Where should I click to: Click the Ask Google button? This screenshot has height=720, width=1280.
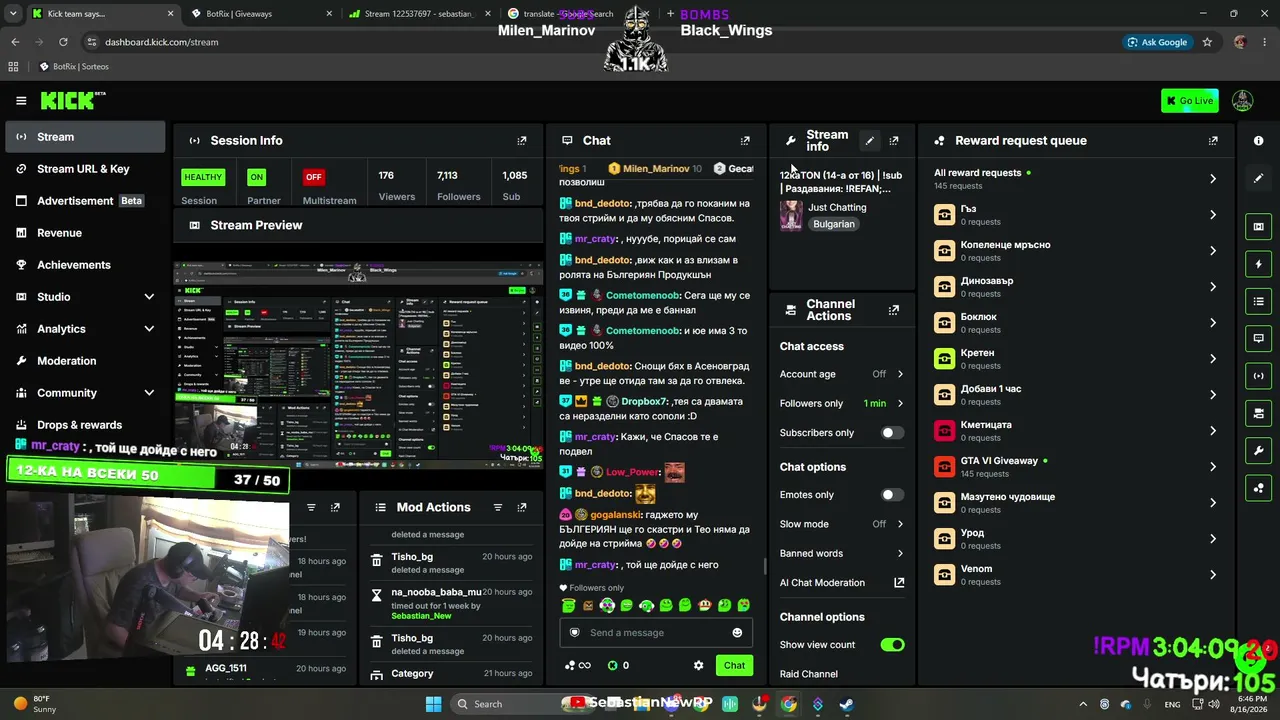(x=1158, y=42)
